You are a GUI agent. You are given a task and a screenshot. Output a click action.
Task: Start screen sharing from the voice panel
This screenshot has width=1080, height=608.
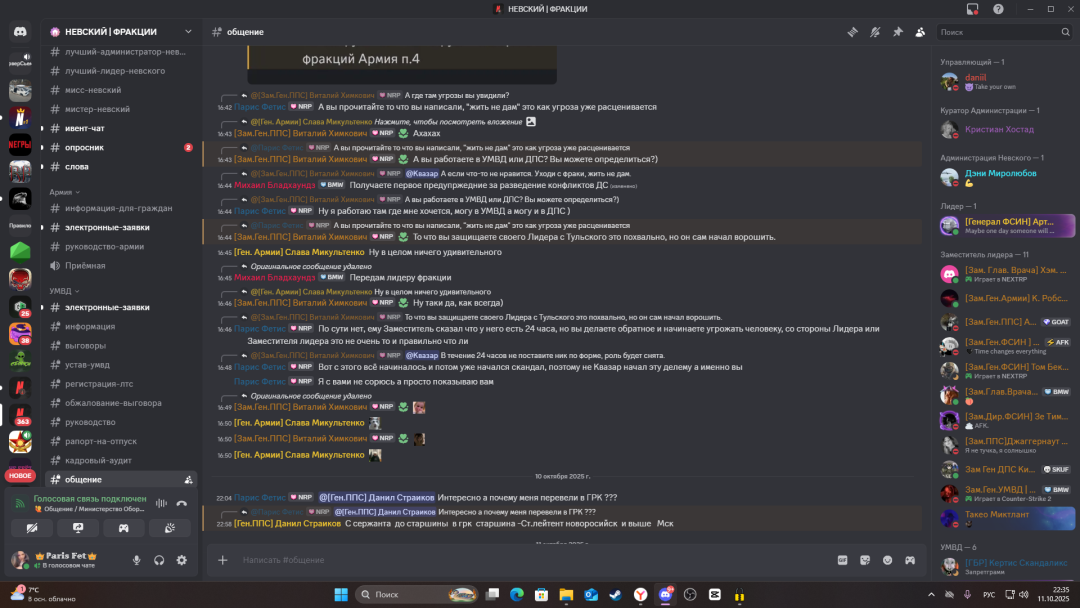[78, 527]
